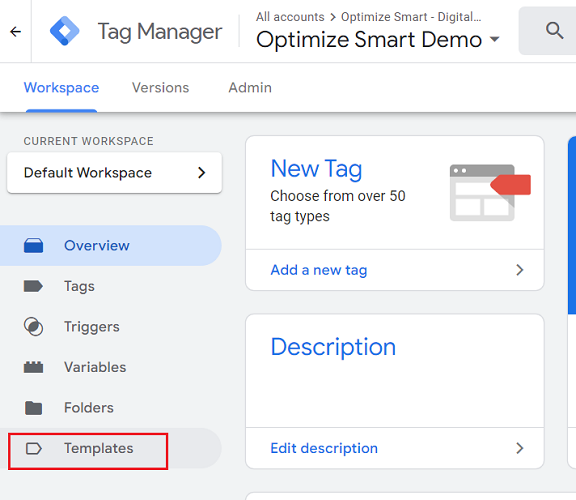Click the Tag Manager logo icon
Screen dimensions: 576x500
tap(64, 31)
